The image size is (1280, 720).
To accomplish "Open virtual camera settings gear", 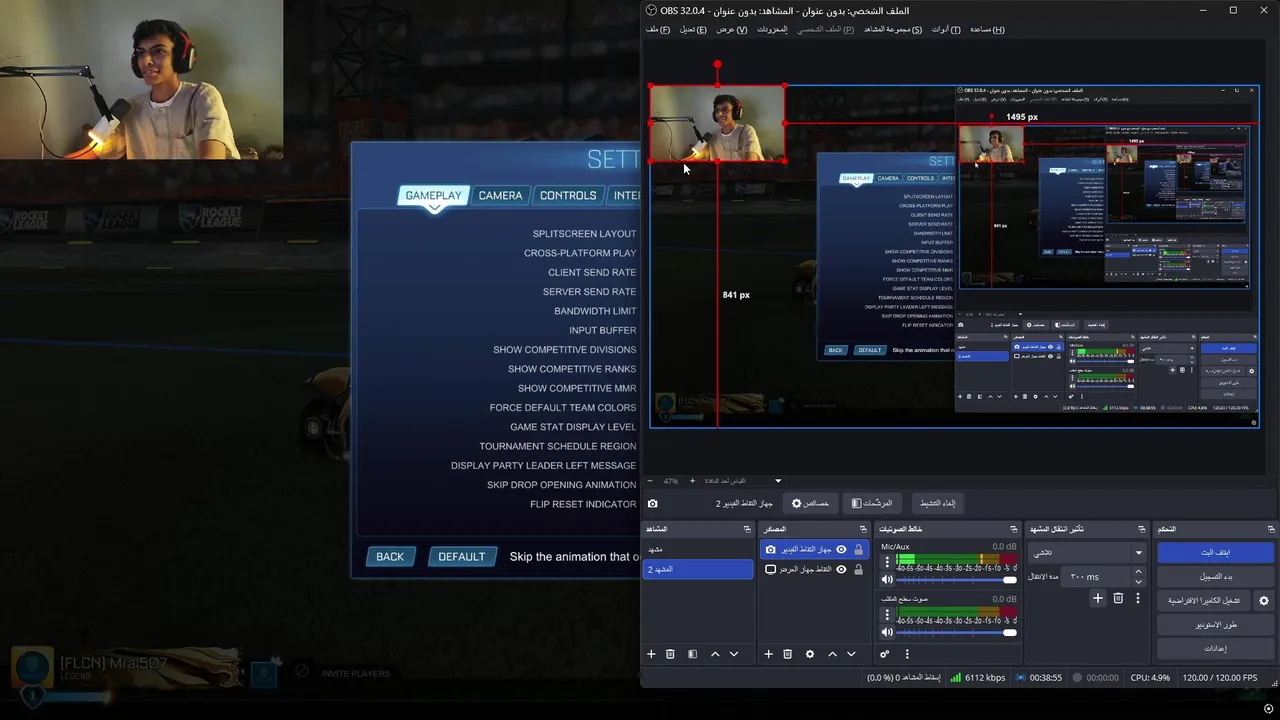I will pos(1264,601).
